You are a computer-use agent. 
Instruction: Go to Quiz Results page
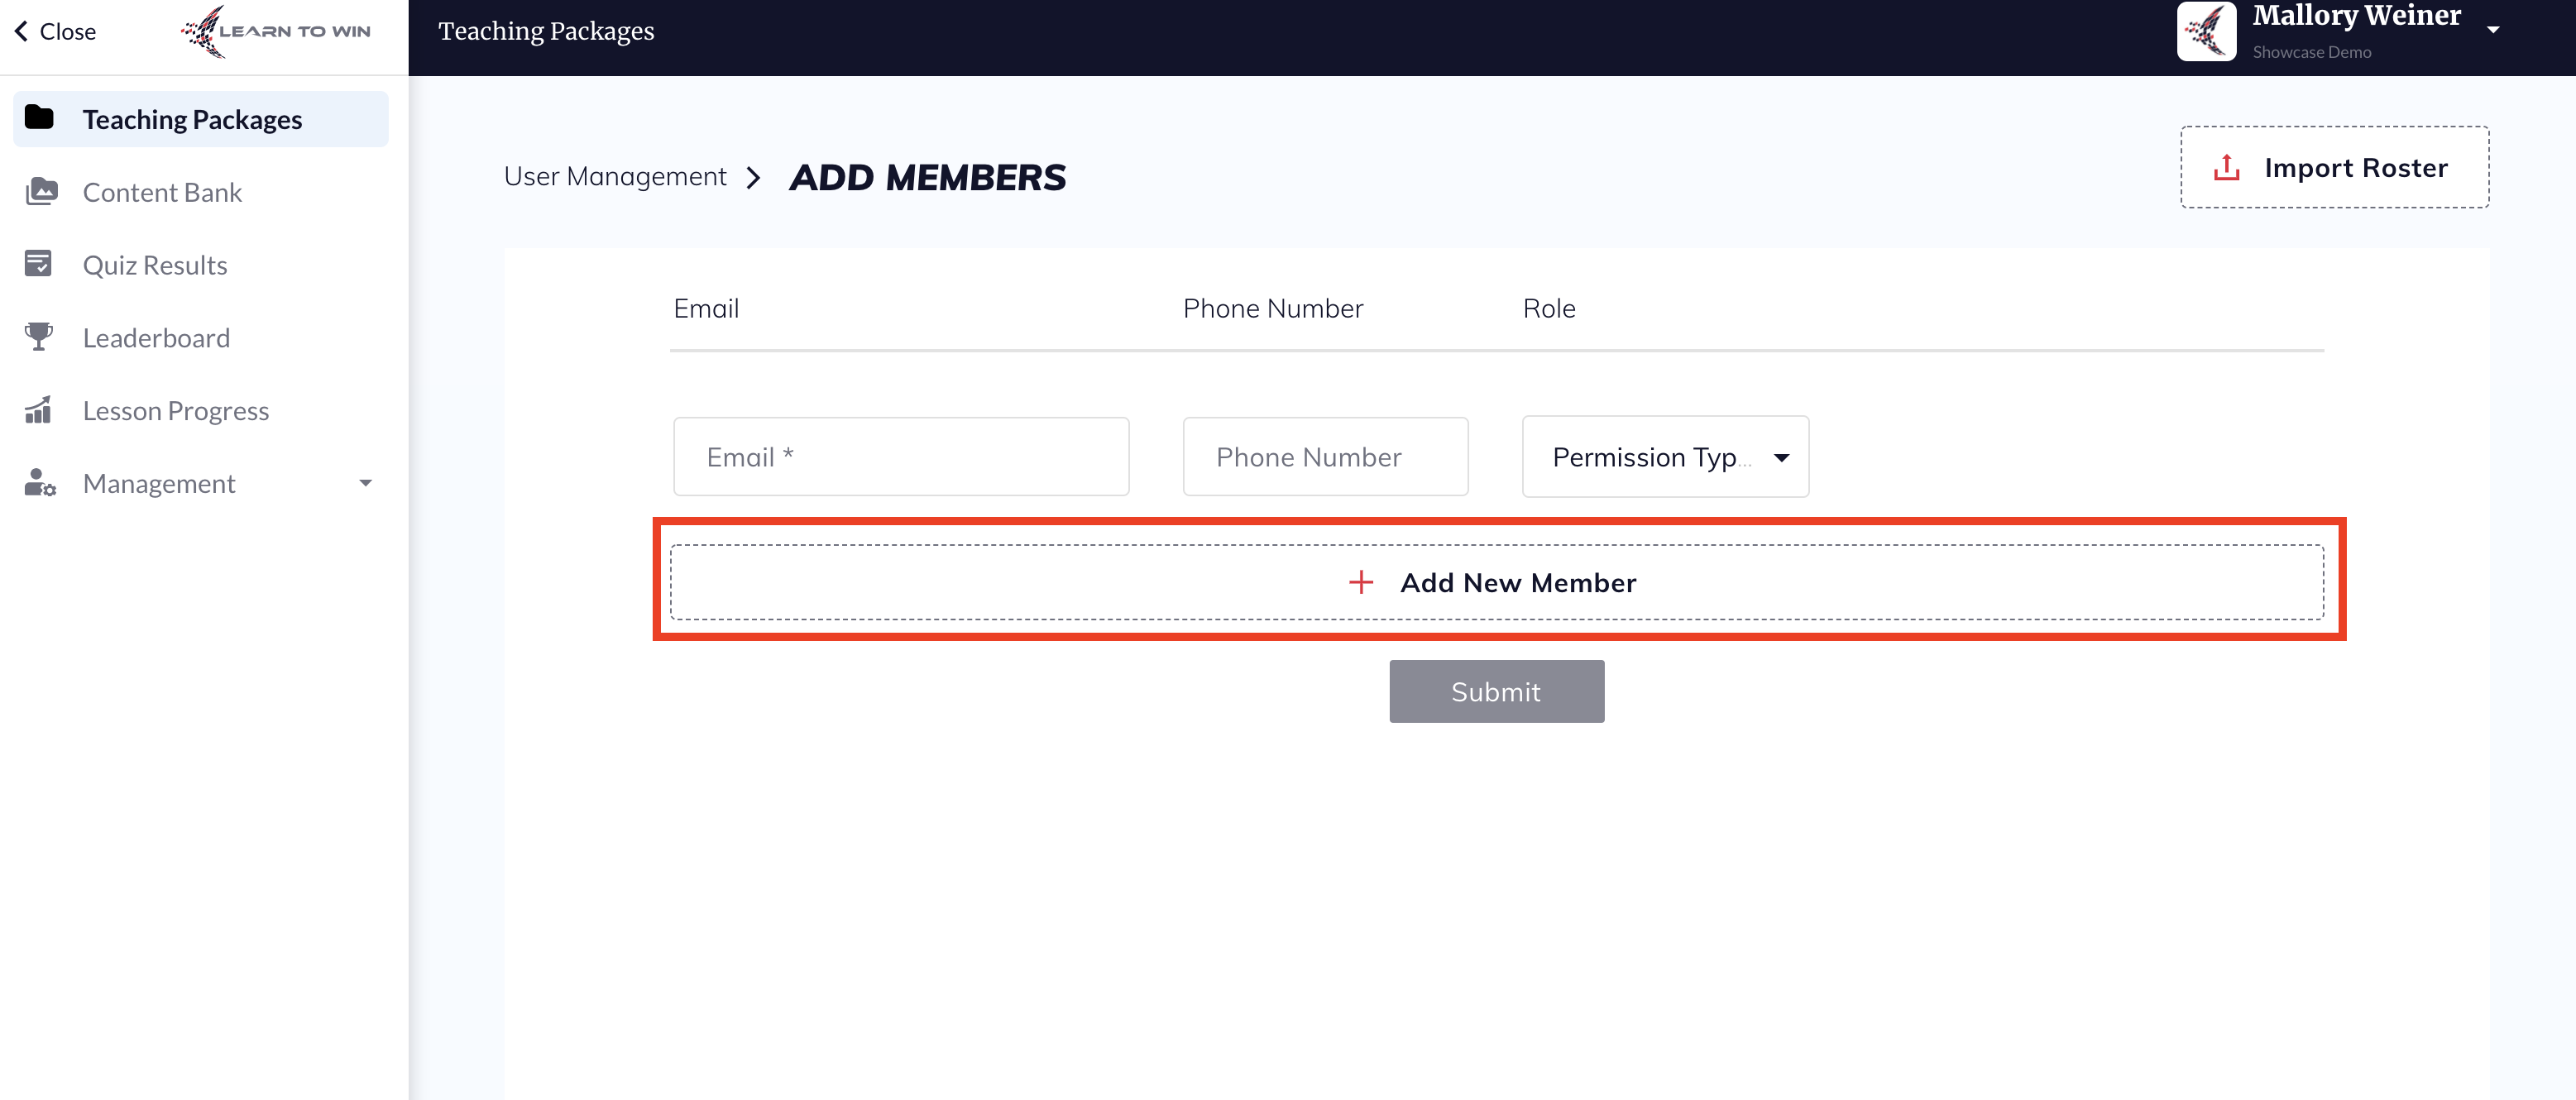[201, 265]
